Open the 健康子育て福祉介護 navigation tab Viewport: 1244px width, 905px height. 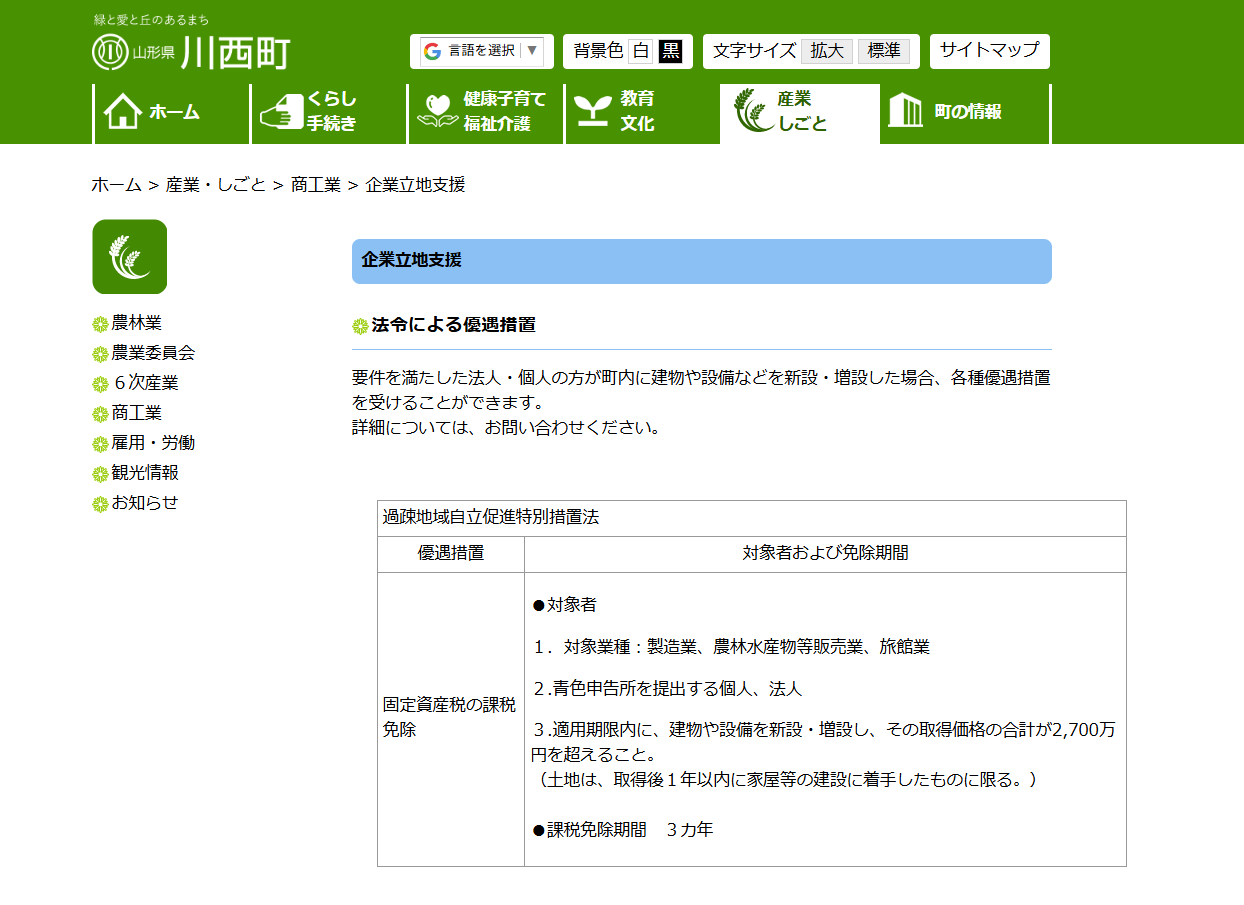coord(486,114)
